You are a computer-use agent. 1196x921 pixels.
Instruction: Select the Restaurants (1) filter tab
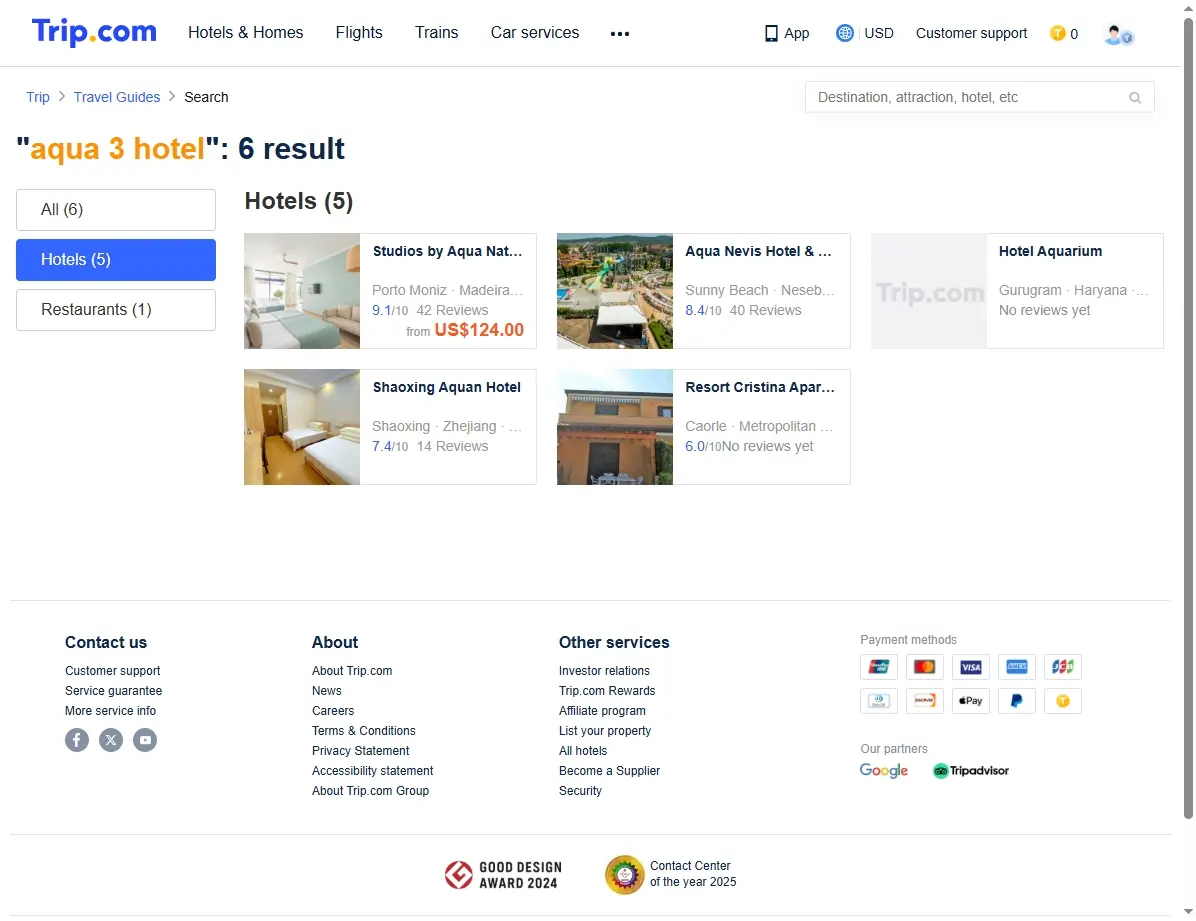pyautogui.click(x=116, y=310)
